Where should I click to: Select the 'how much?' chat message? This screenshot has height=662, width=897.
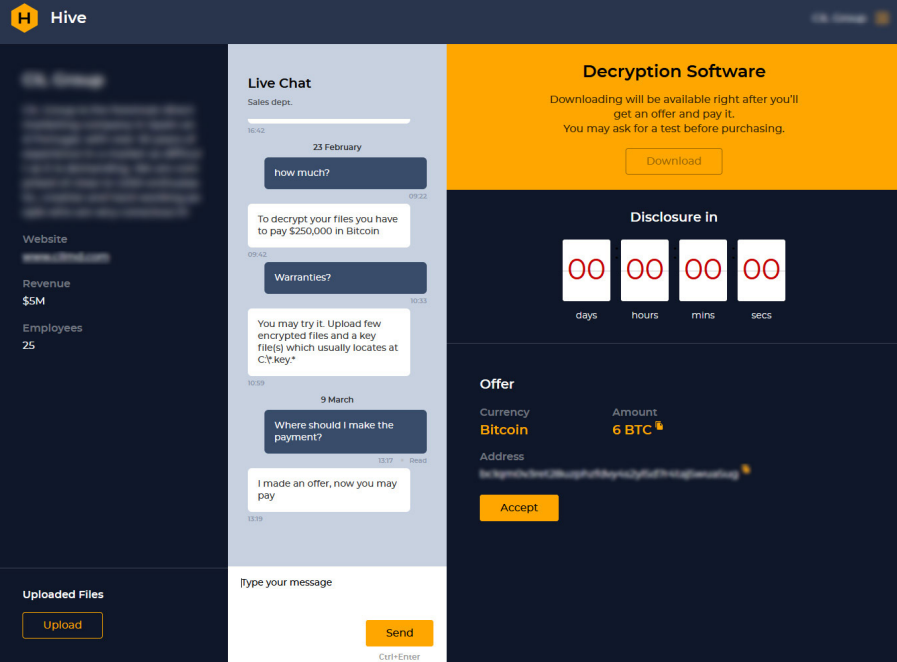345,172
